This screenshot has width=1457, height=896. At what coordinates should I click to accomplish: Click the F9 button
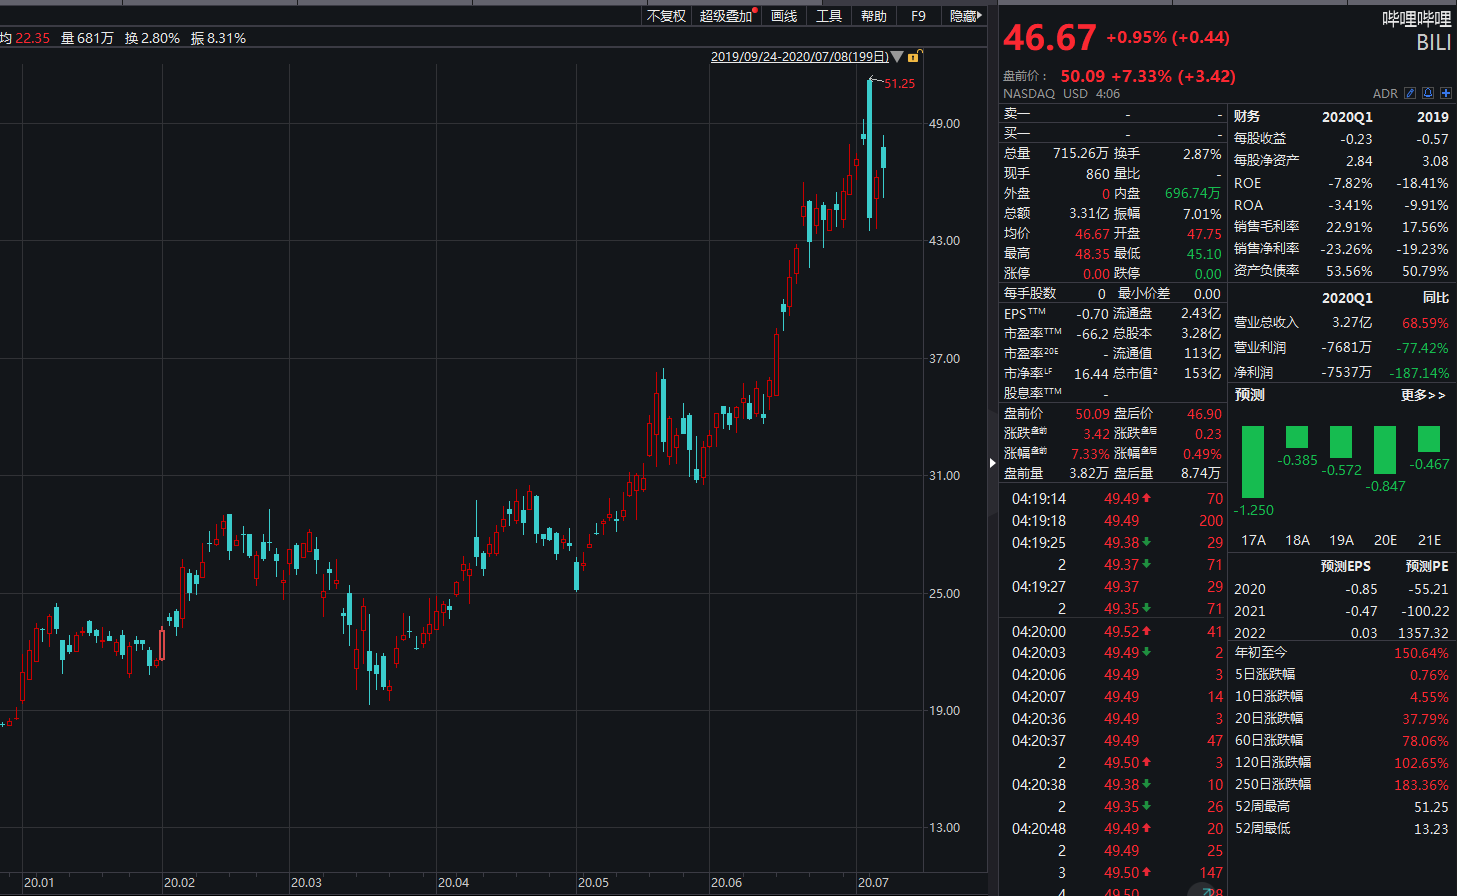(x=919, y=16)
